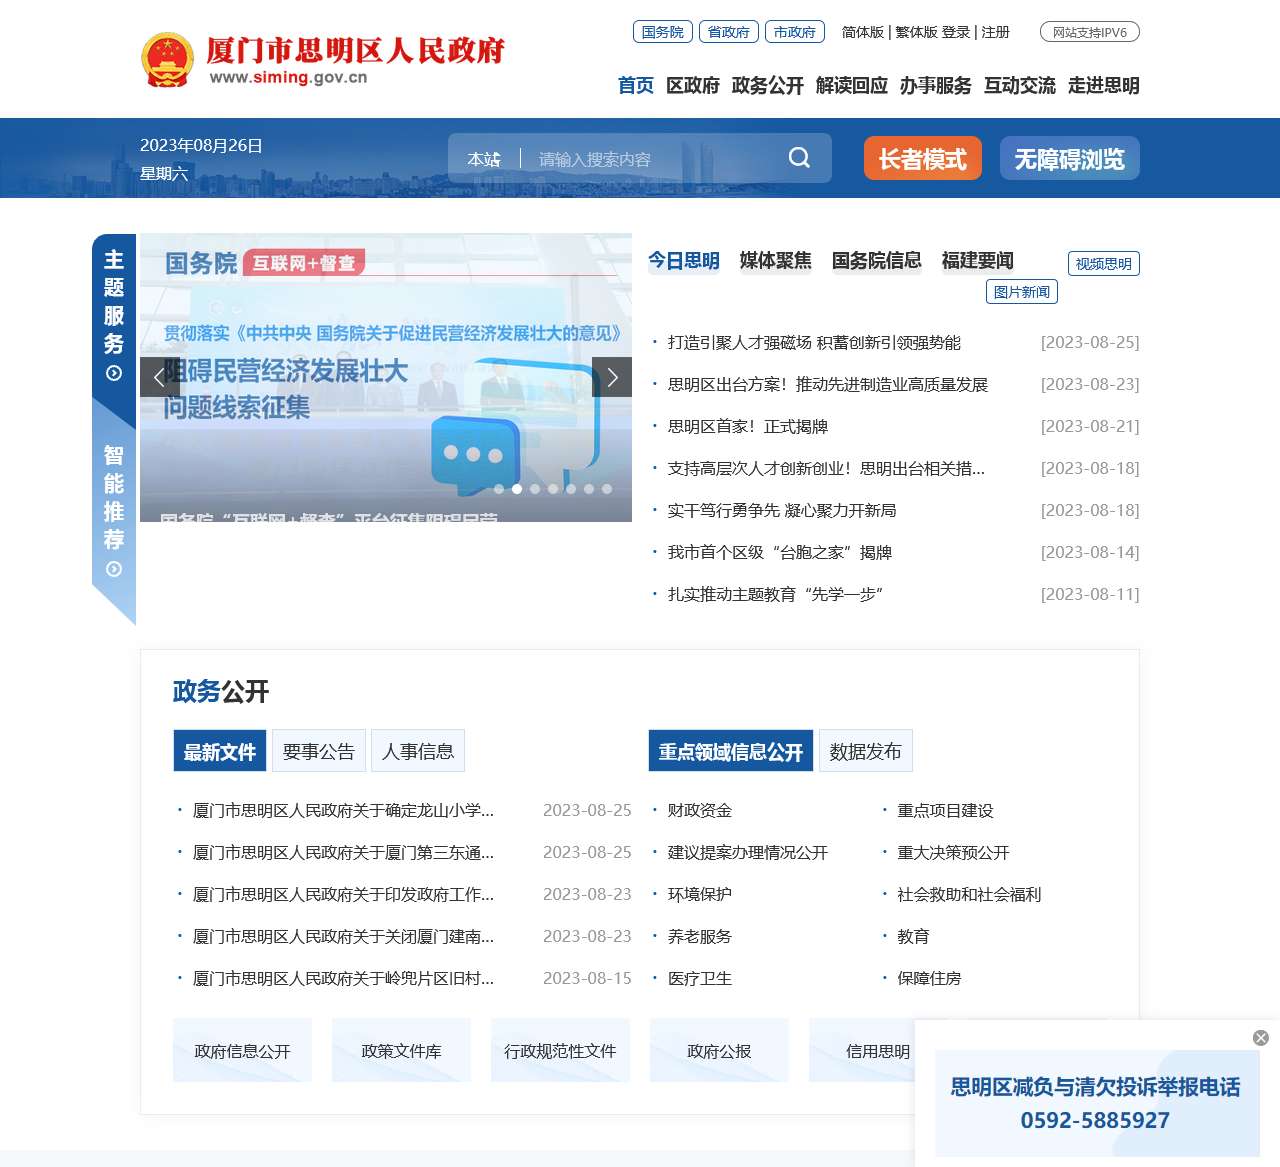Turn on 无障碍浏览 accessibility mode

pos(1069,159)
